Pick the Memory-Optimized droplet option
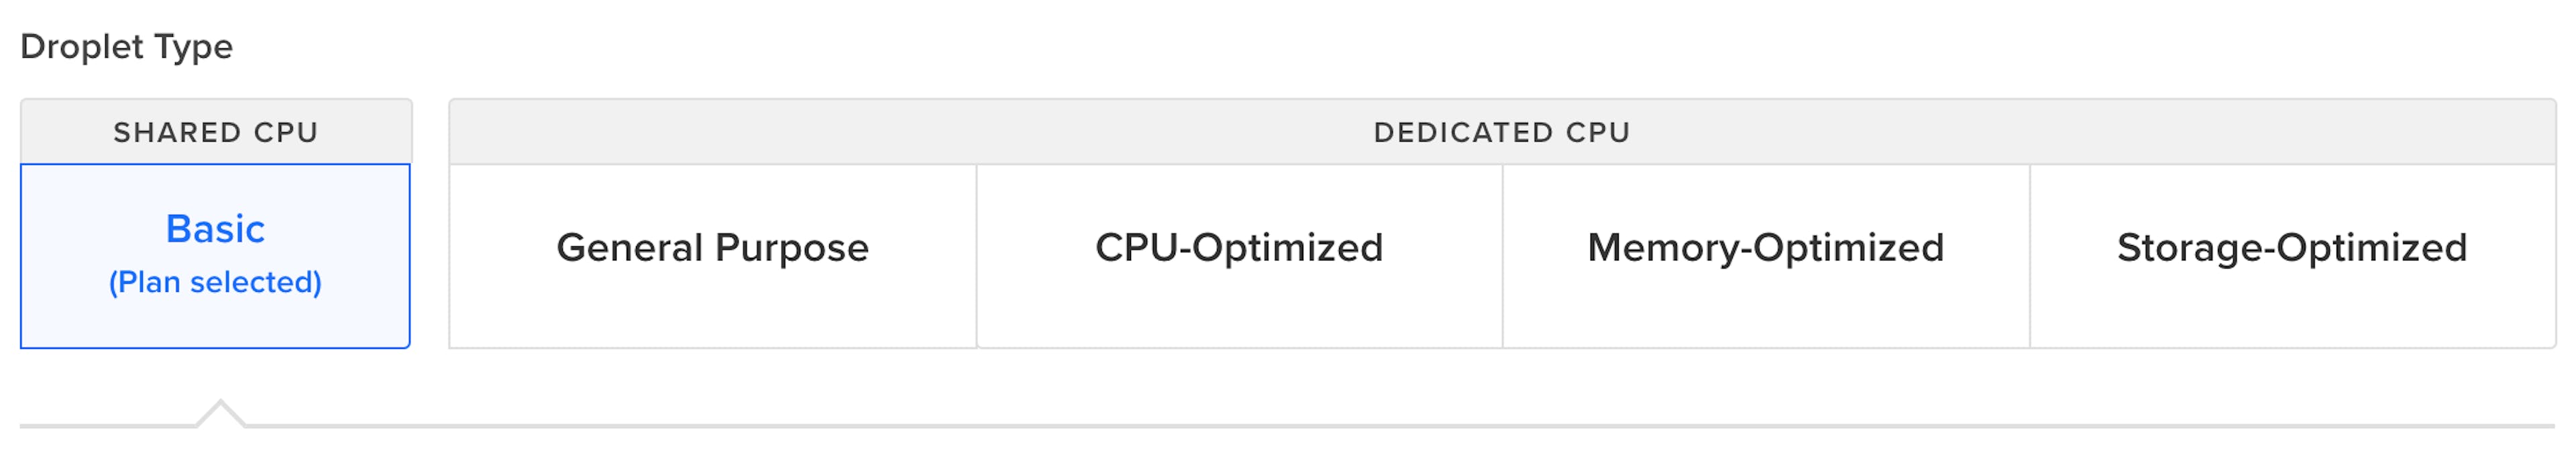2576x453 pixels. (x=1766, y=255)
